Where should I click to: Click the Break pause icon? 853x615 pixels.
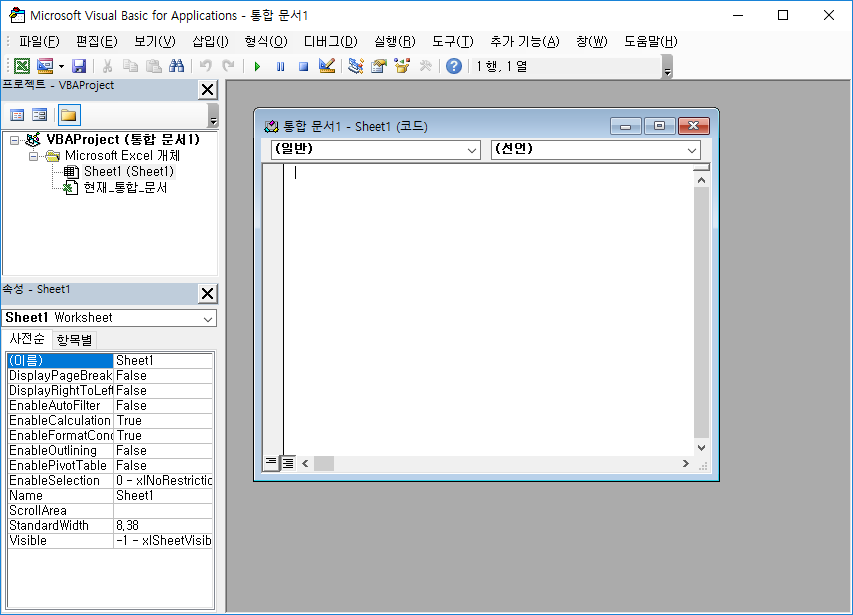click(x=281, y=66)
